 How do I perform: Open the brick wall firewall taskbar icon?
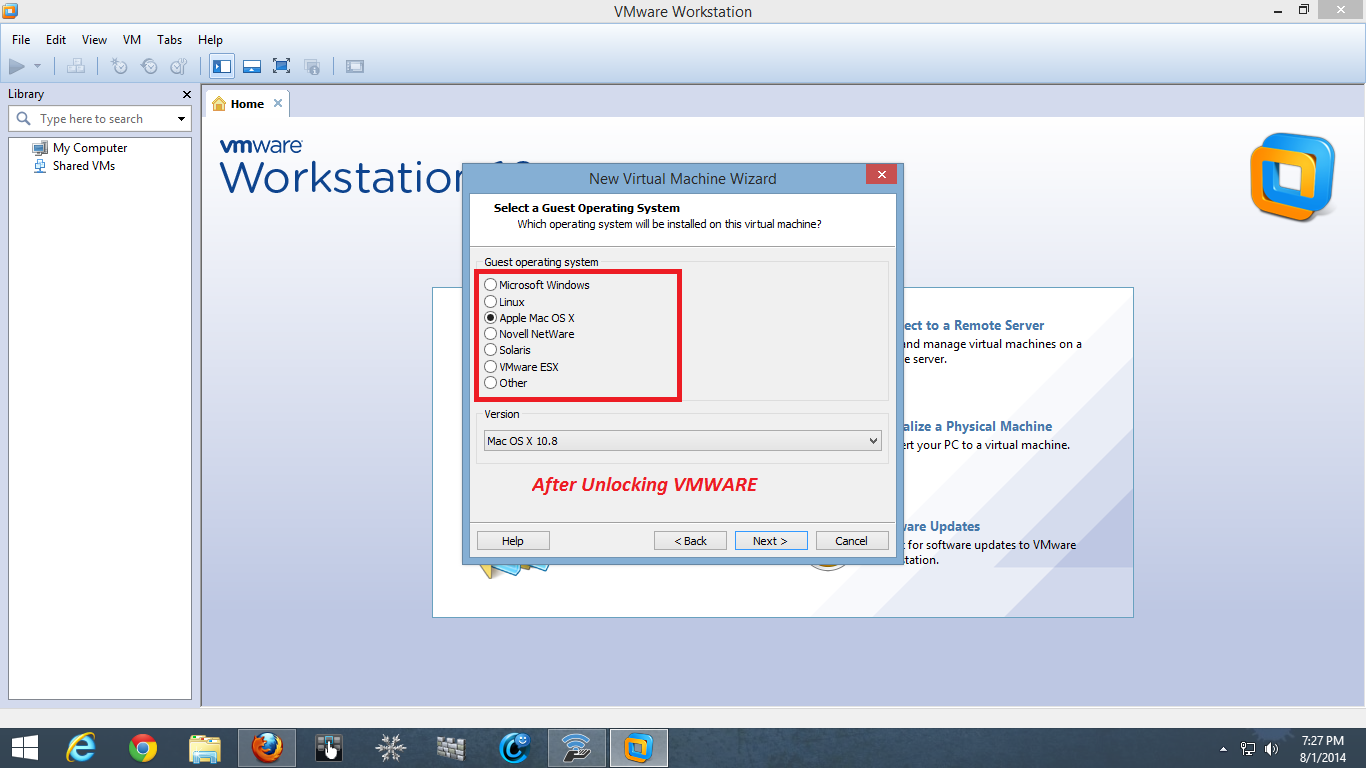(452, 748)
